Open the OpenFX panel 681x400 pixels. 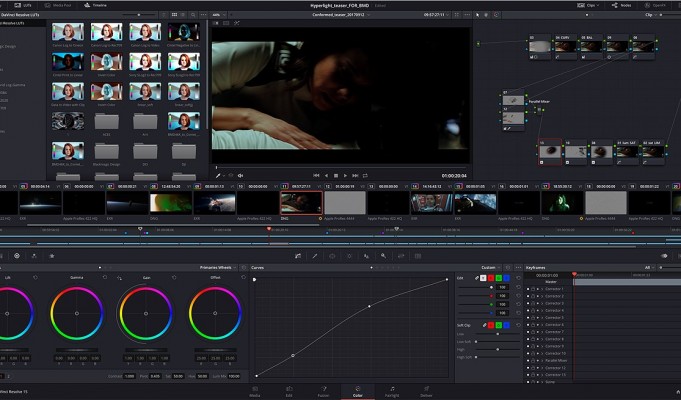[x=655, y=5]
